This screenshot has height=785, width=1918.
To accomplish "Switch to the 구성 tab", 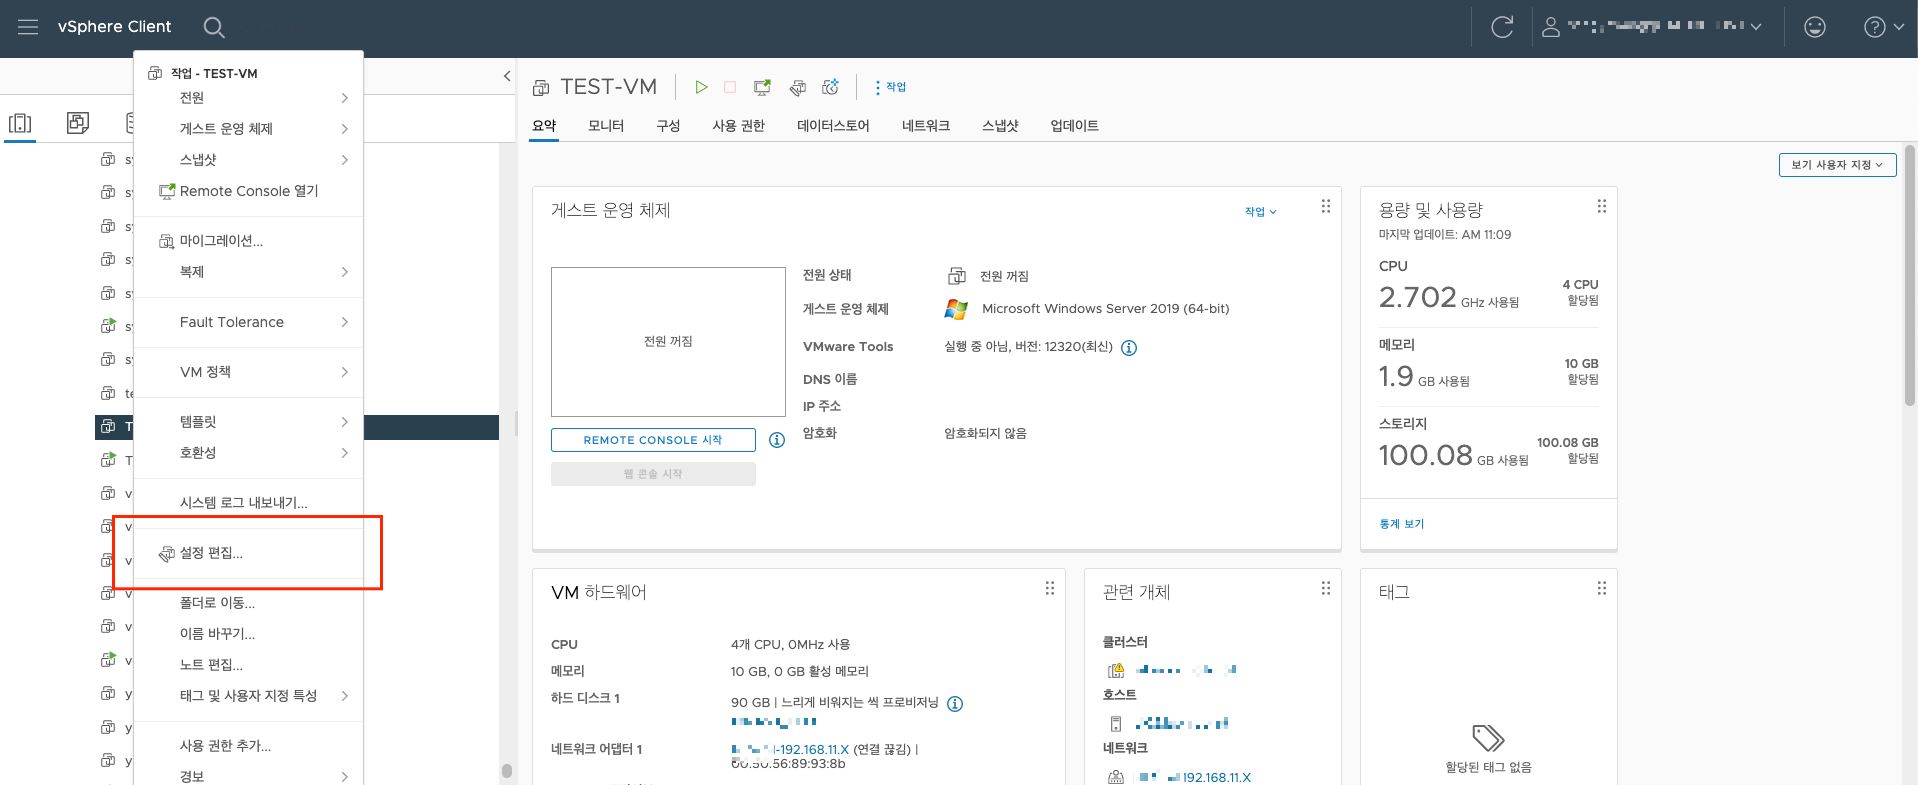I will coord(668,126).
